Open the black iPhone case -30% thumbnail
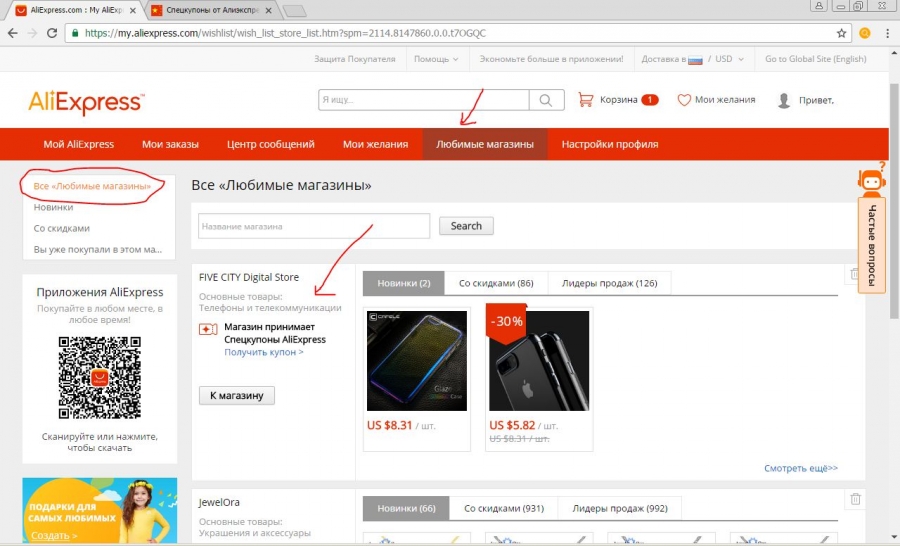900x546 pixels. [539, 361]
